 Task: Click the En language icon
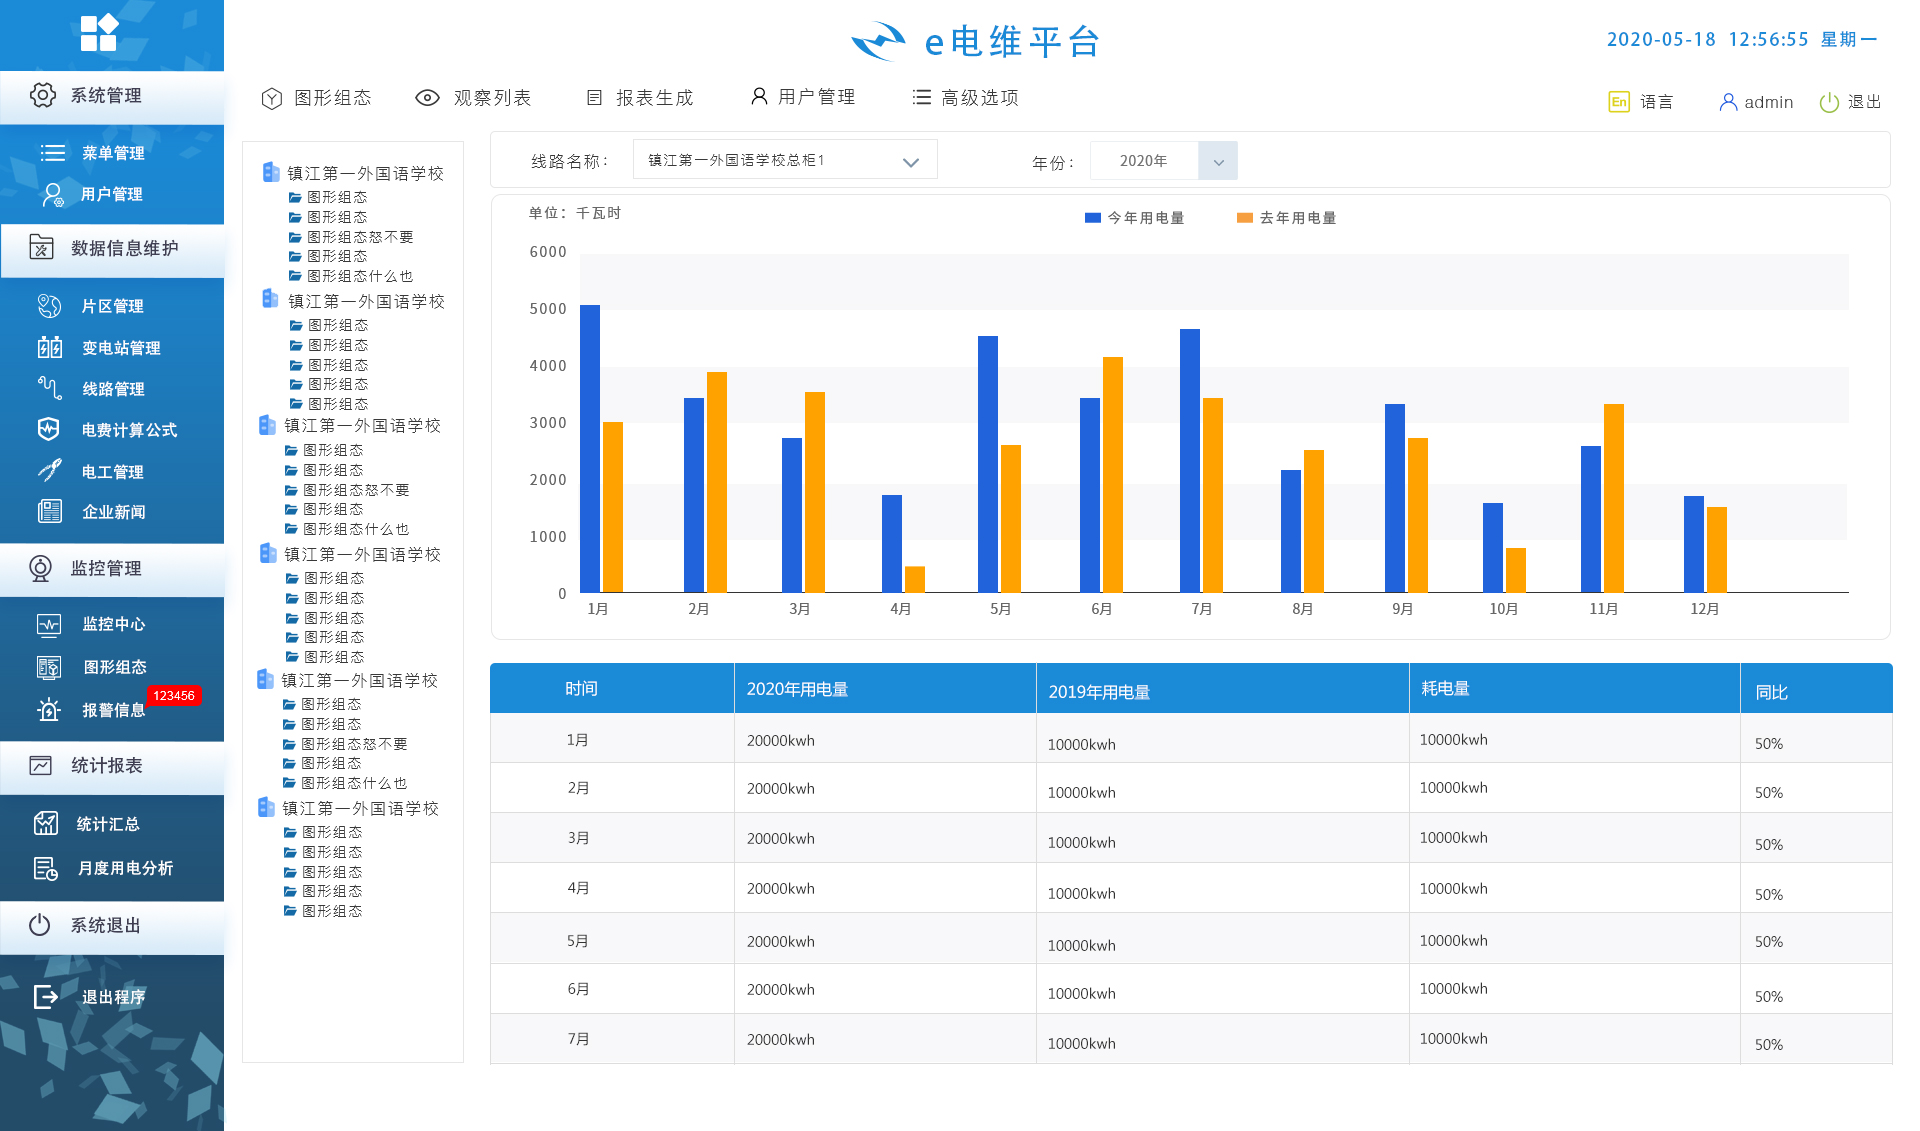[1618, 102]
